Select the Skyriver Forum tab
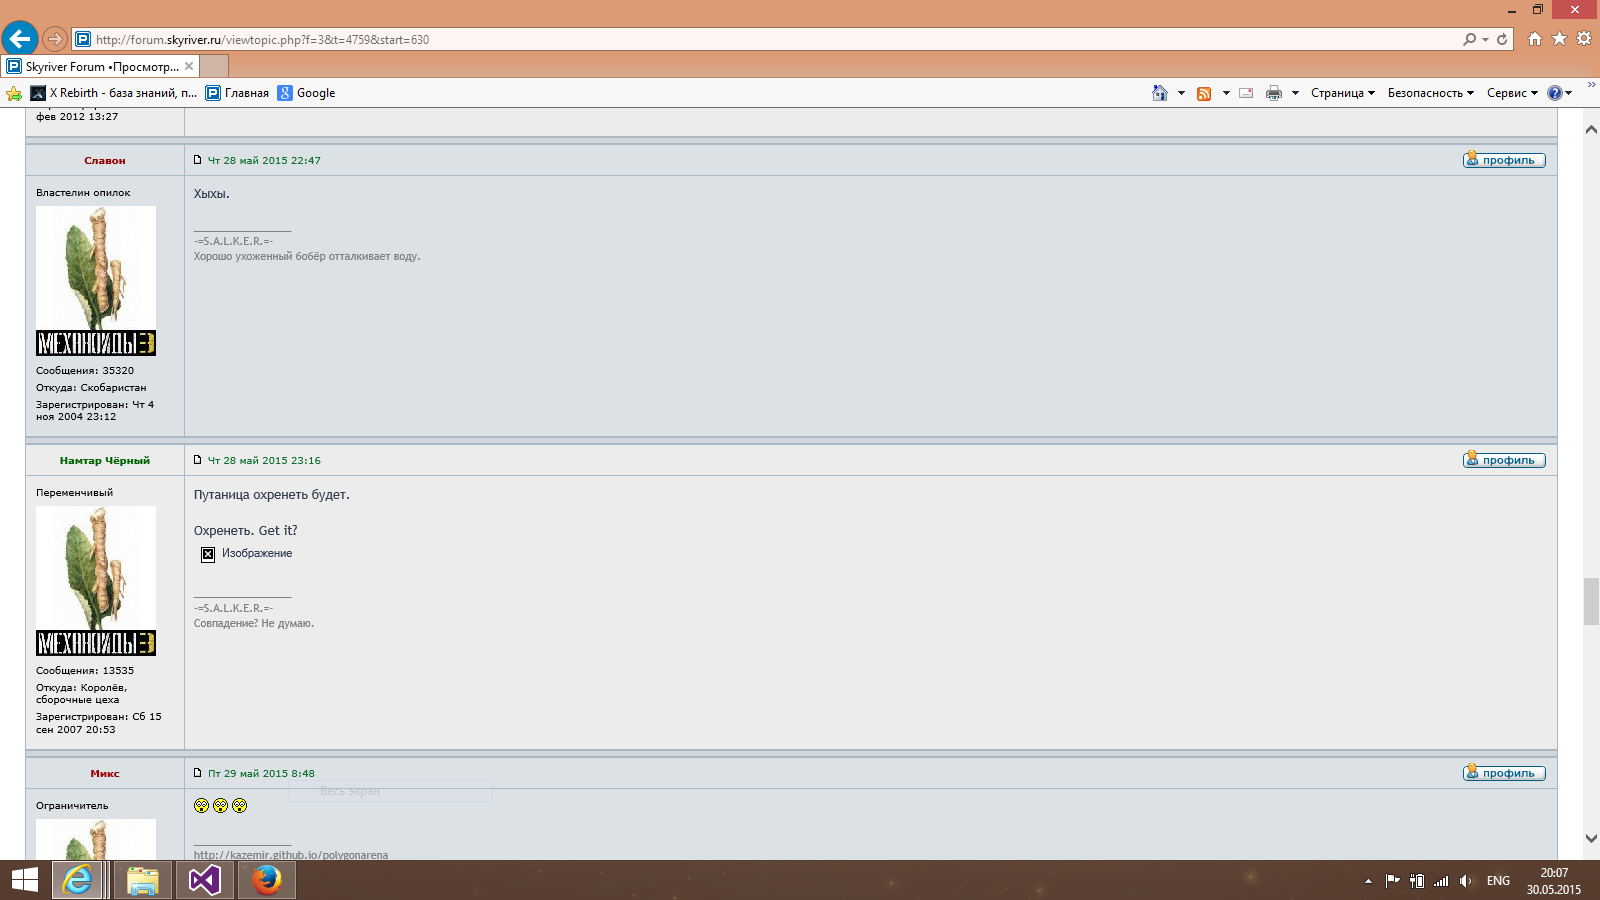Viewport: 1600px width, 900px height. [x=100, y=67]
